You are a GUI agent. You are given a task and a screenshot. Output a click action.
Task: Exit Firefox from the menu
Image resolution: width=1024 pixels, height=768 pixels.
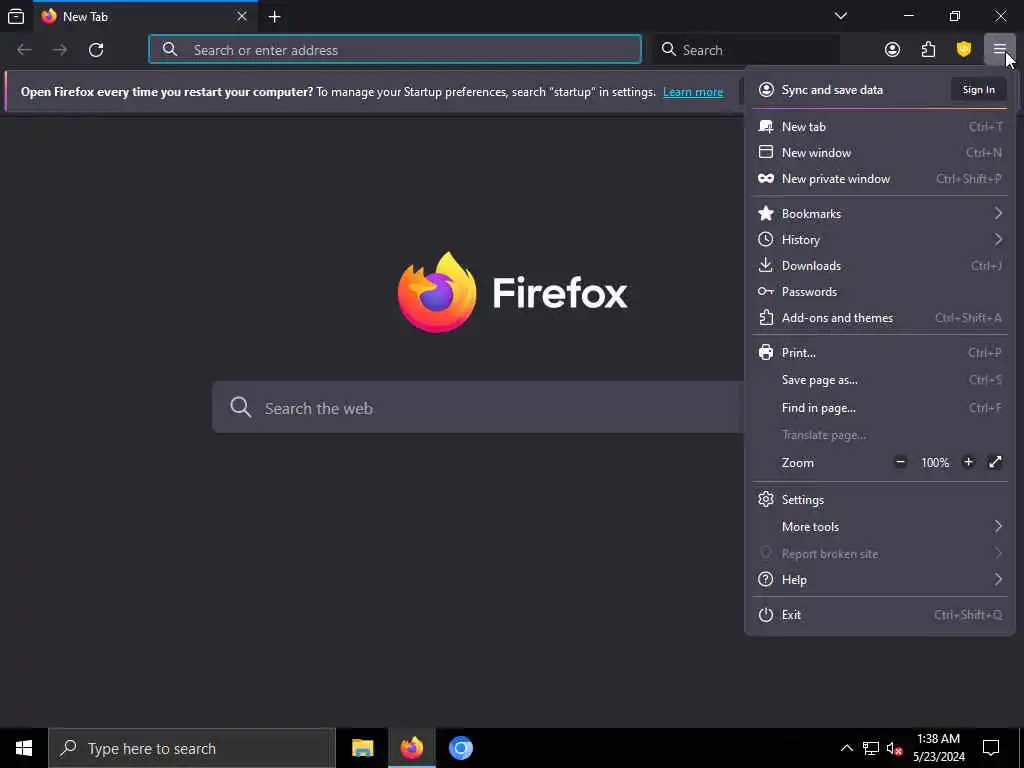[x=880, y=615]
